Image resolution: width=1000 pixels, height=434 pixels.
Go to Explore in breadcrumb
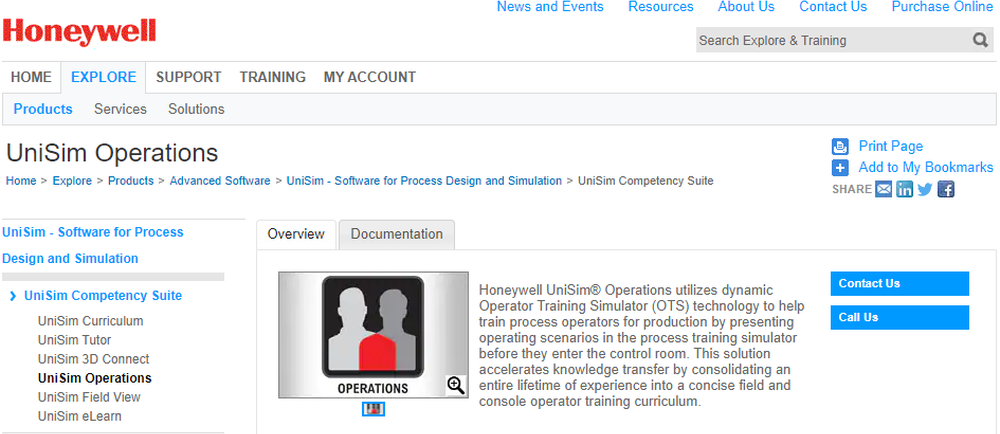72,181
